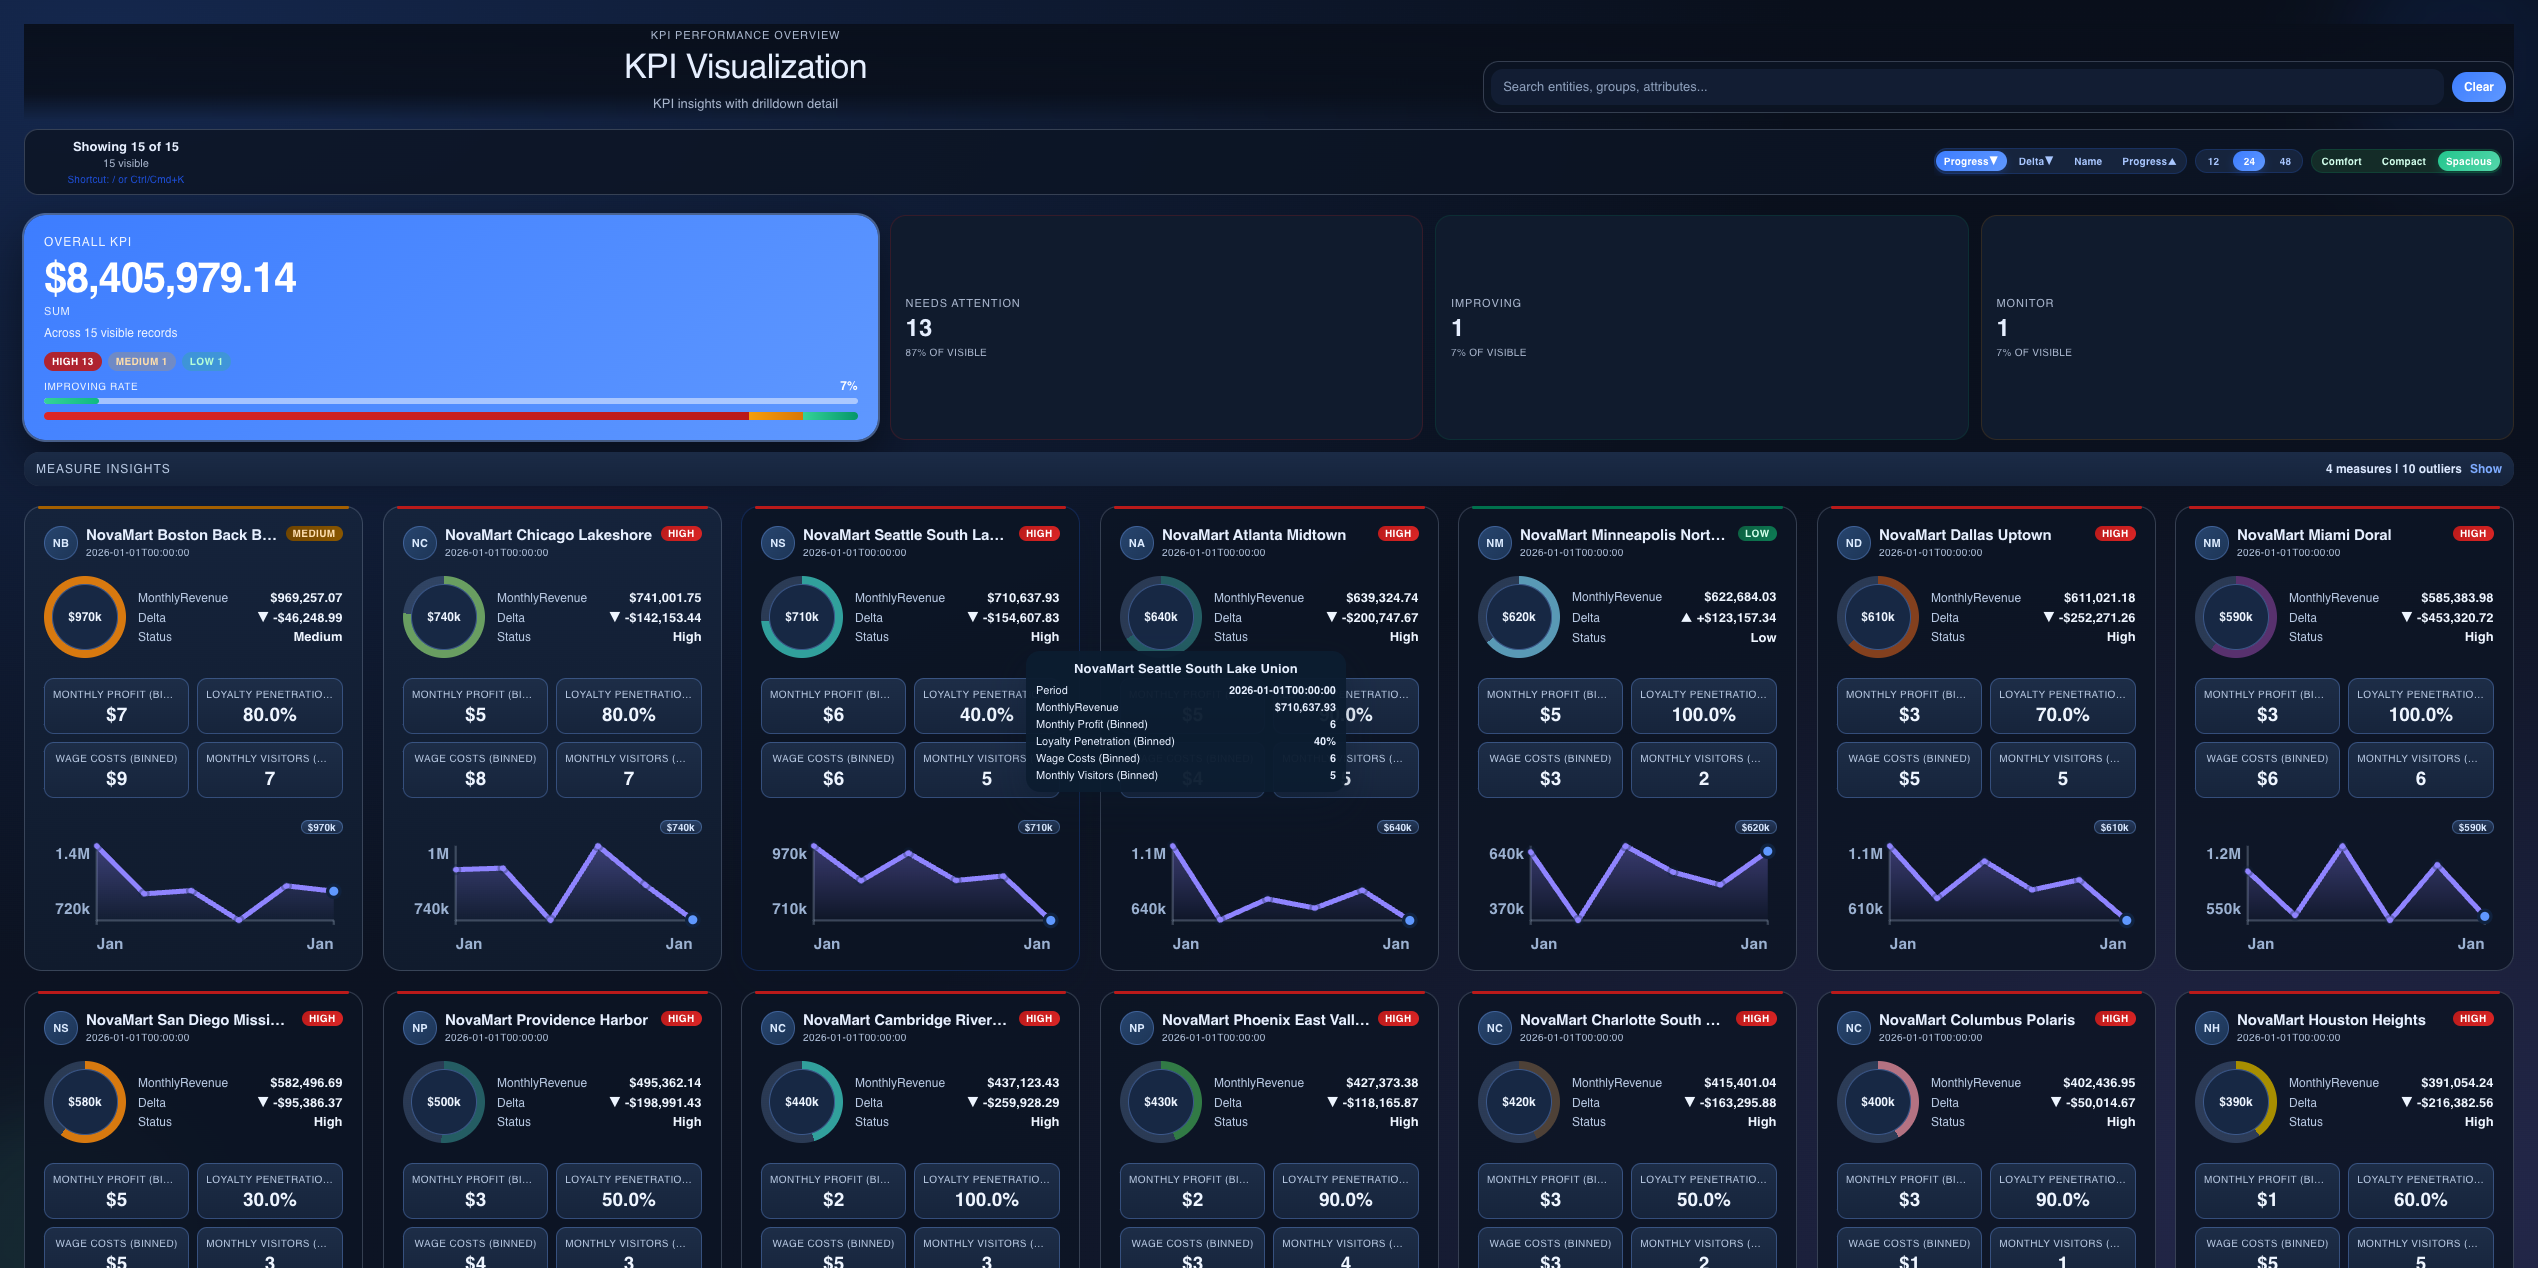Click the $640k donut gauge on Atlanta card
Viewport: 2540px width, 1269px height.
coord(1161,617)
